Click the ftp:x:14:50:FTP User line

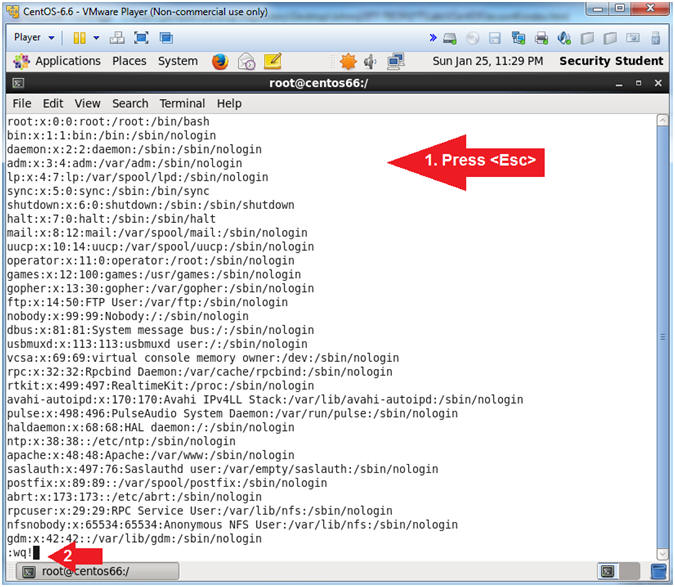point(147,303)
